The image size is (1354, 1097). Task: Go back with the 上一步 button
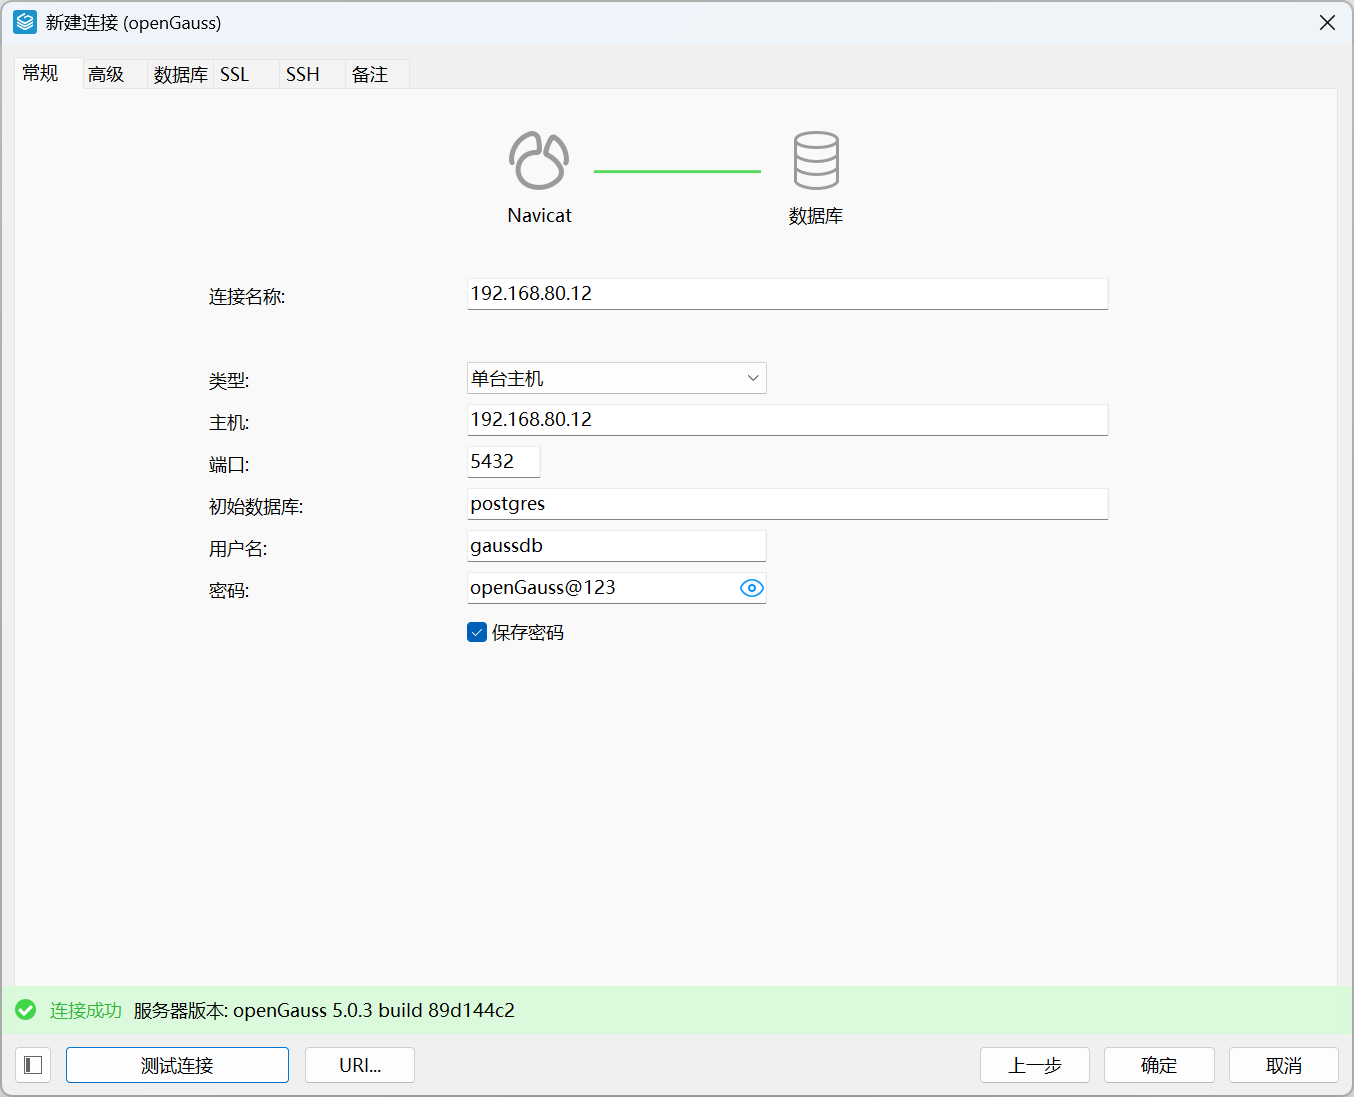coord(1034,1065)
